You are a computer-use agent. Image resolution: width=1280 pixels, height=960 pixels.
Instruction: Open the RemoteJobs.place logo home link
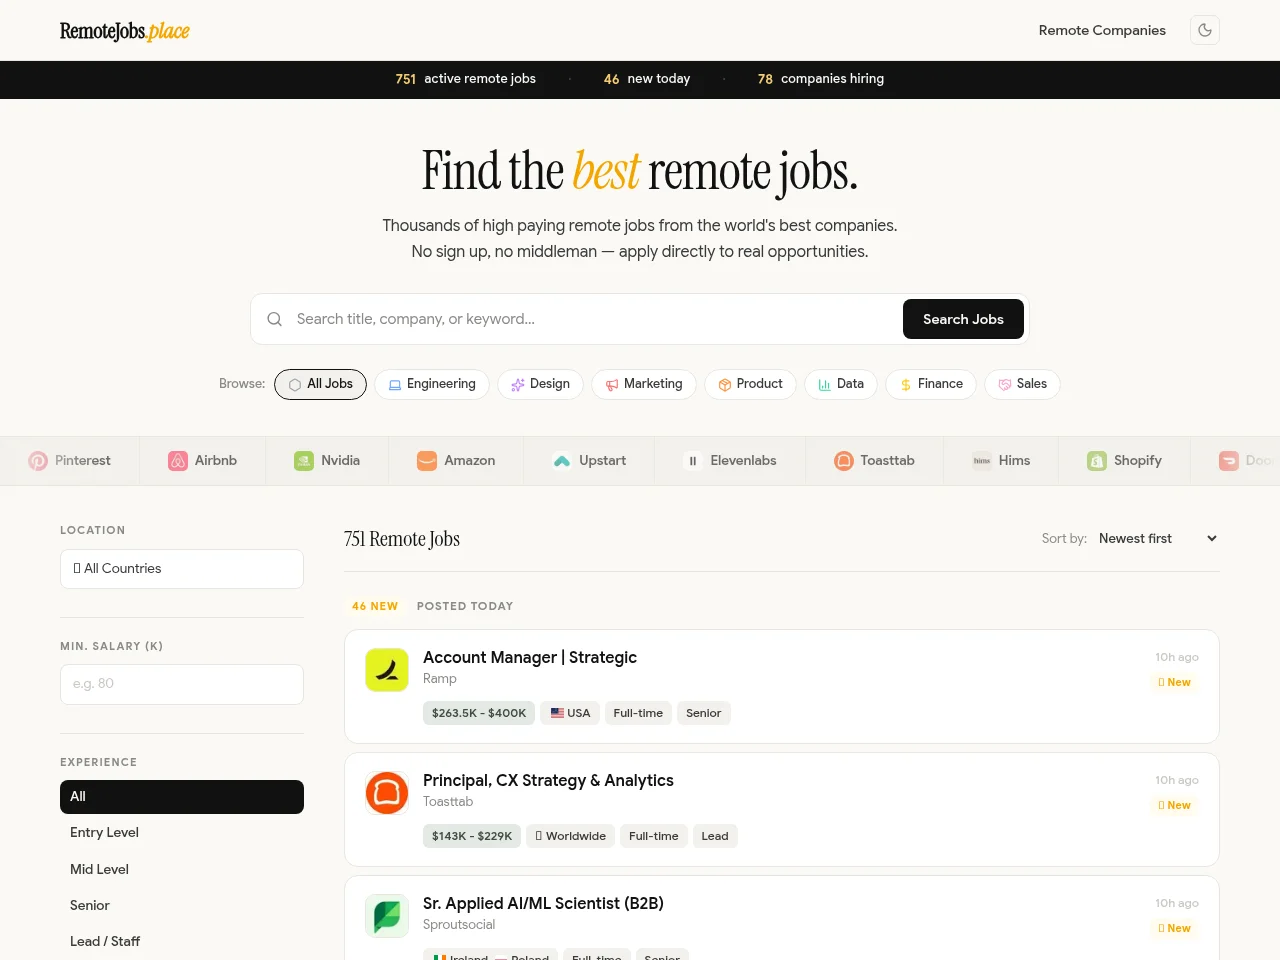tap(125, 31)
